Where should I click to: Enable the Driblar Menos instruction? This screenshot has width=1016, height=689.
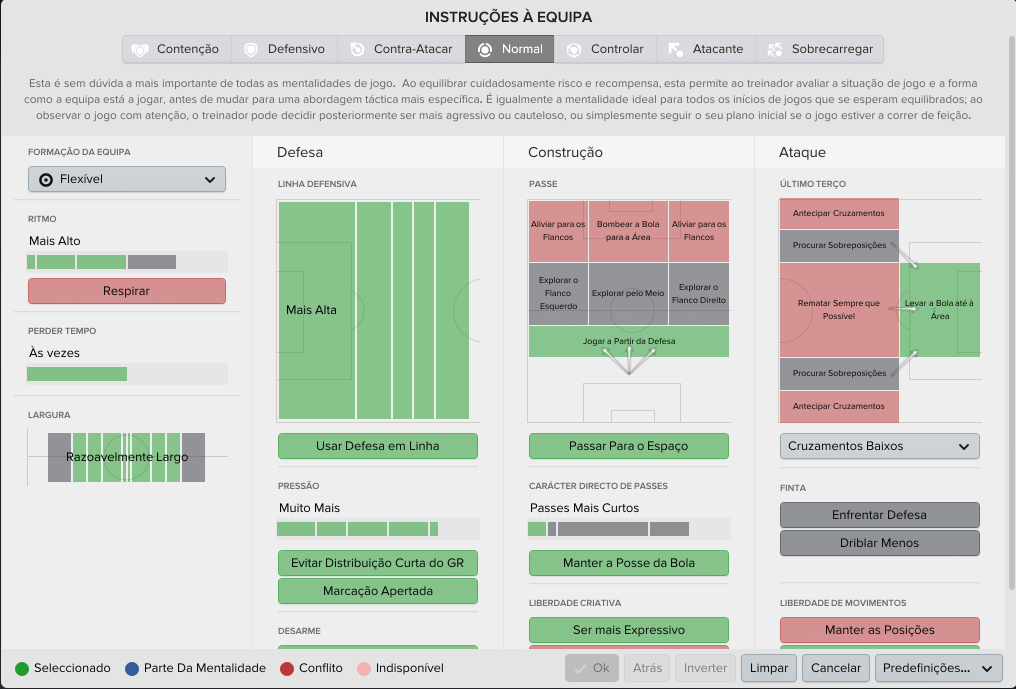tap(879, 543)
